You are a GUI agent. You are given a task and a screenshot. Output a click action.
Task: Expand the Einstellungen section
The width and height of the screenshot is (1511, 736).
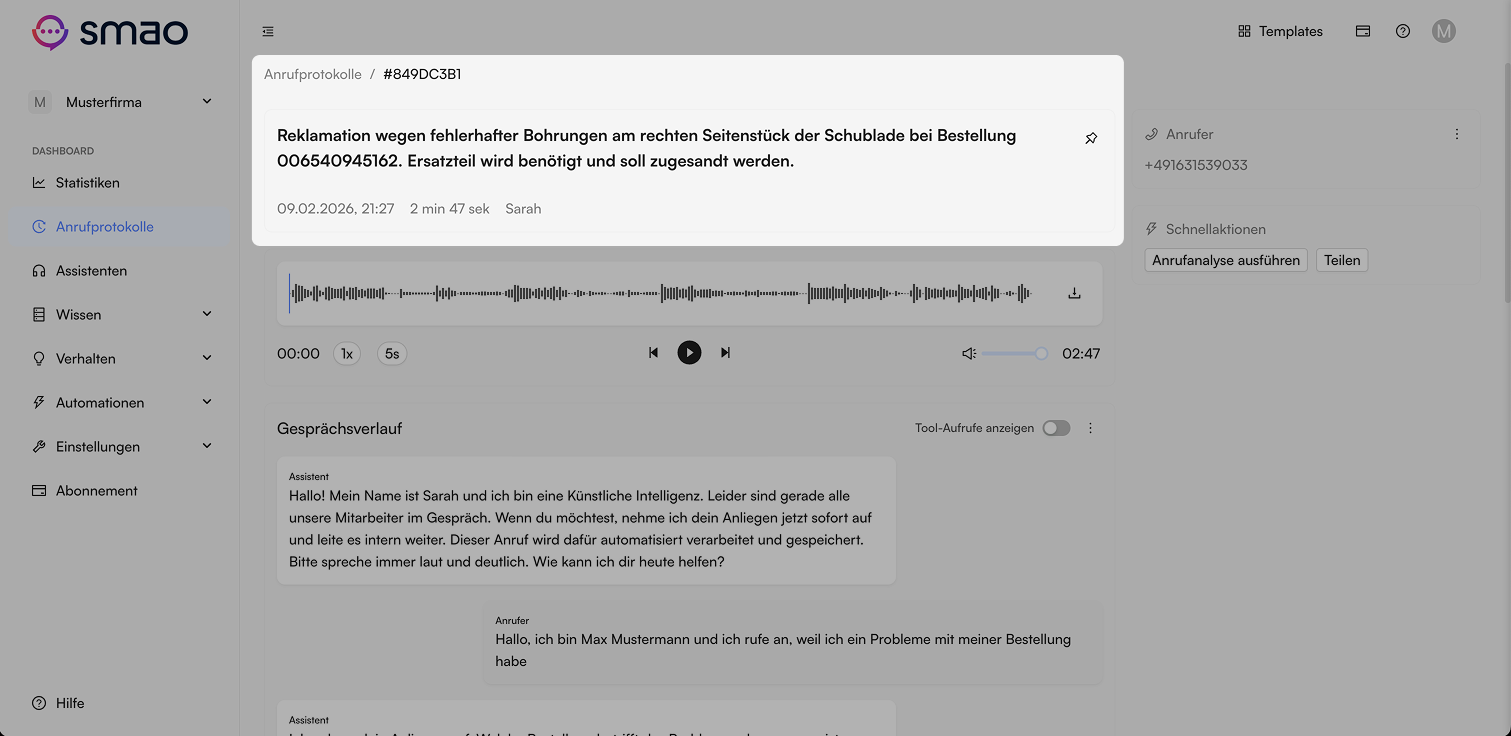coord(120,447)
